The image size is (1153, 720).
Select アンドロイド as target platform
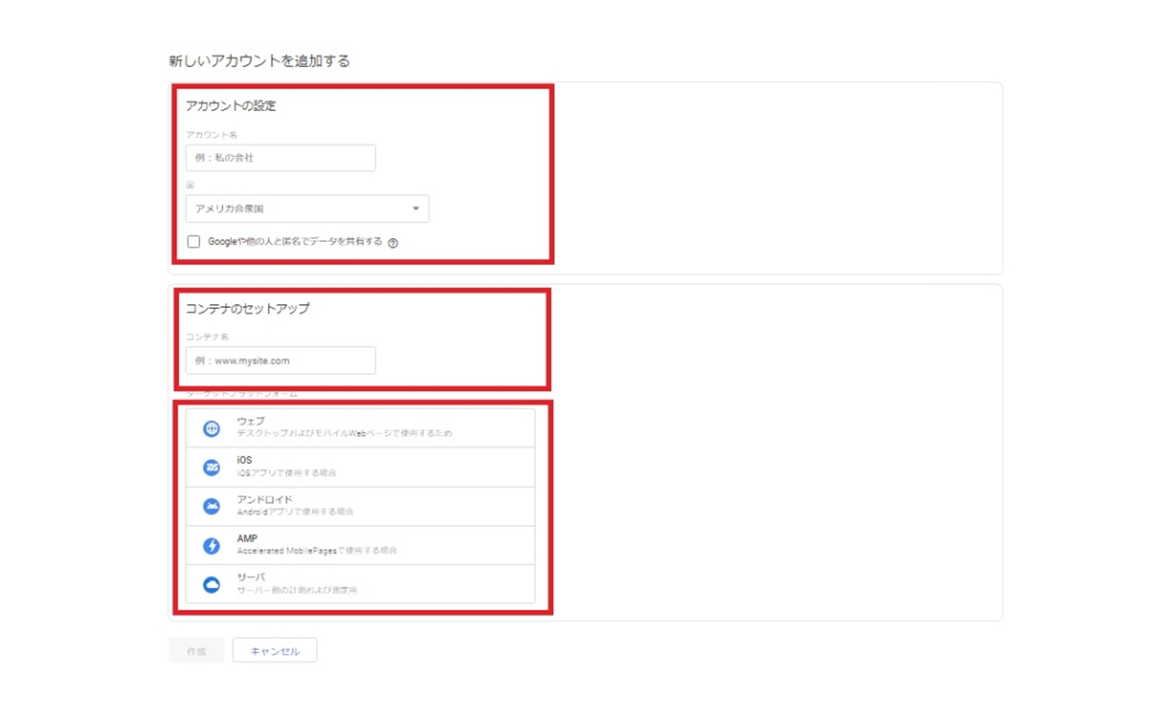360,506
